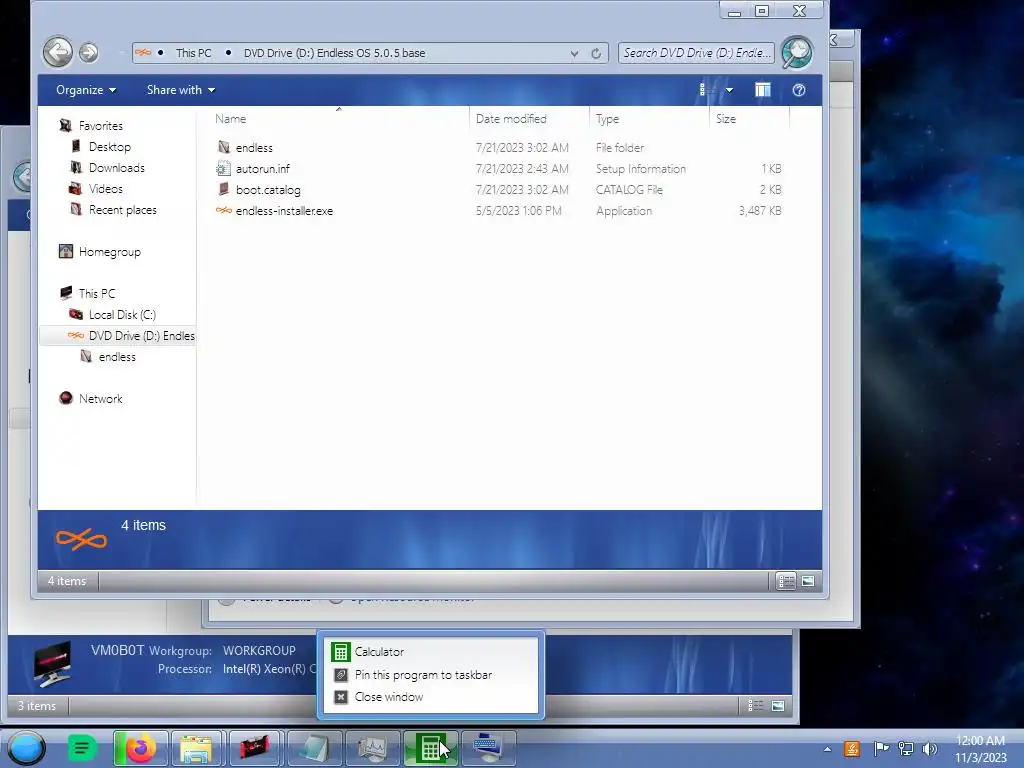Choose Pin this program to taskbar
Screen dimensions: 1024x768
coord(431,675)
